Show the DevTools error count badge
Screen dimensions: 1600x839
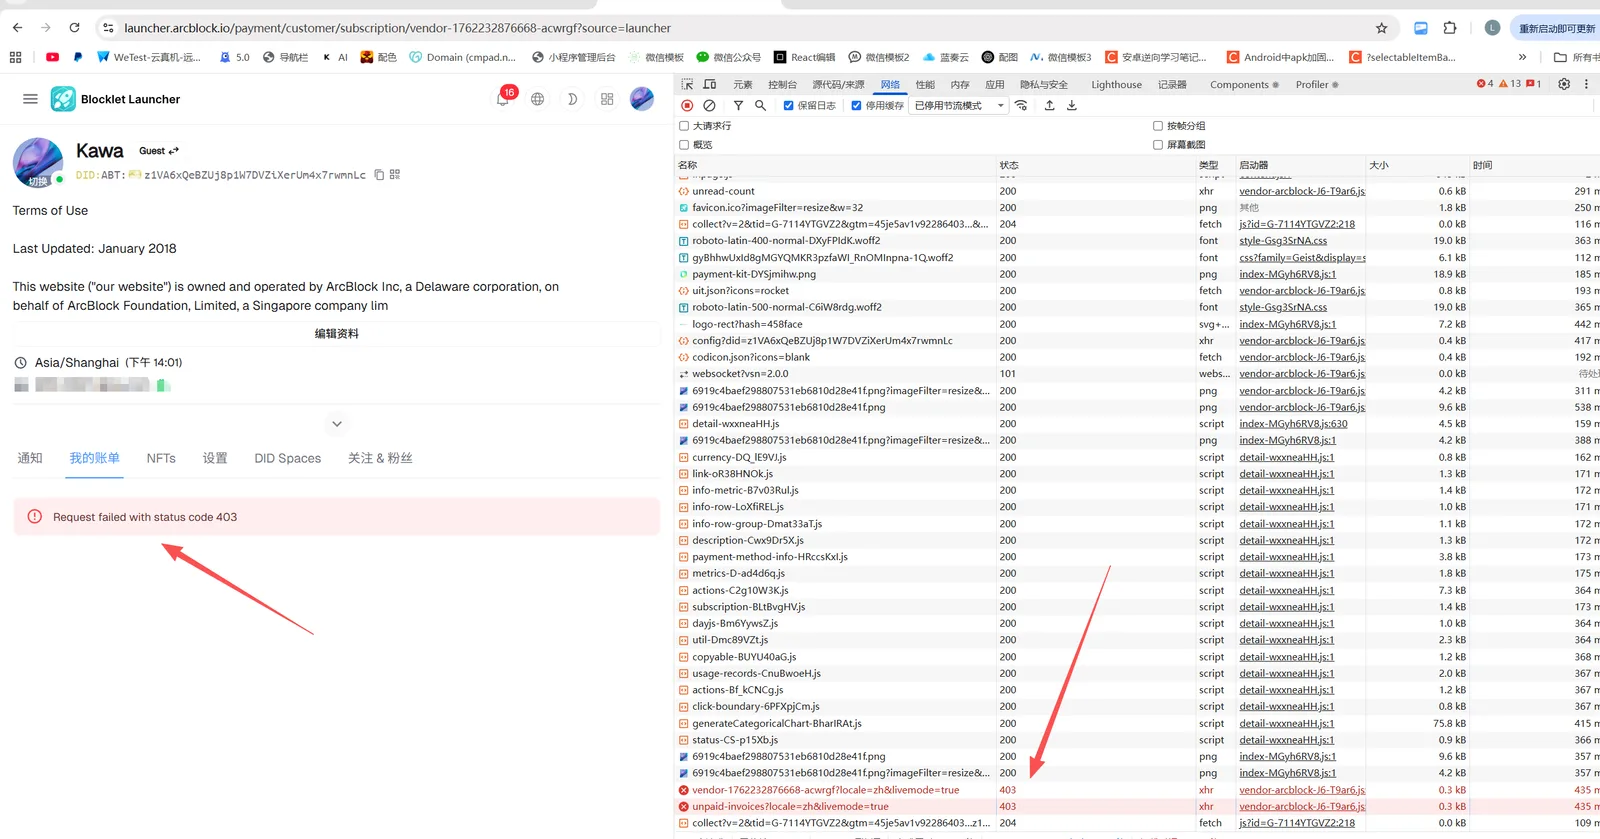(x=1485, y=84)
